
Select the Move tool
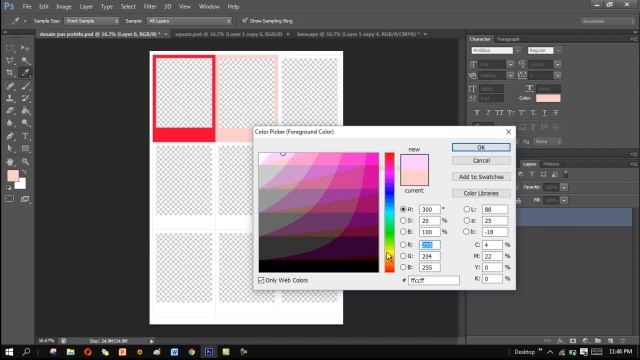(x=25, y=48)
